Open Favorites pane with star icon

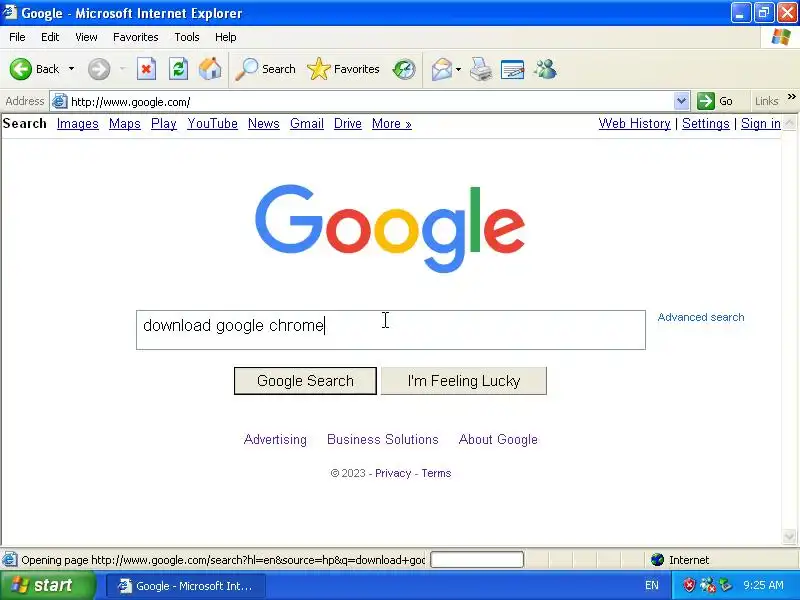pos(319,69)
